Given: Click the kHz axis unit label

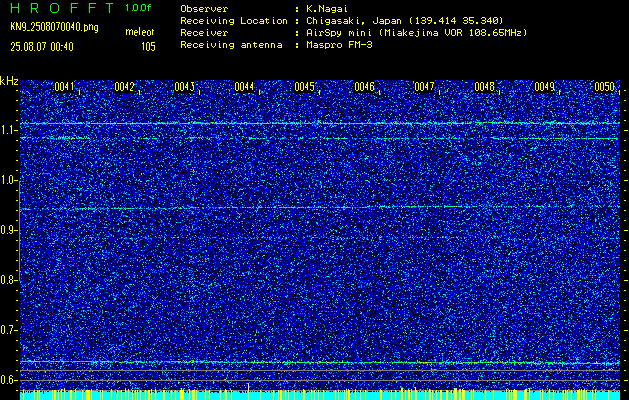Looking at the screenshot, I should click(x=9, y=81).
